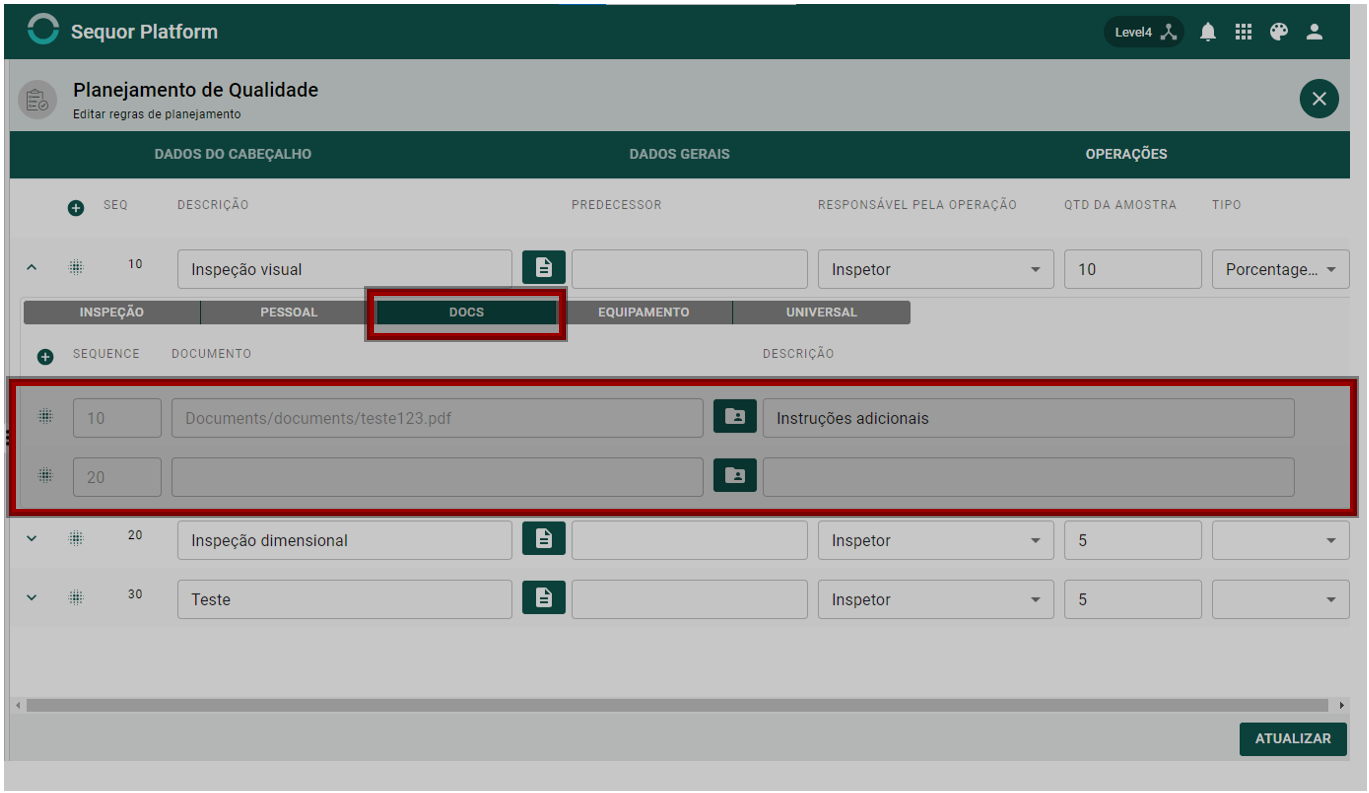
Task: Close the Planejamento de Qualidade panel
Action: tap(1319, 98)
